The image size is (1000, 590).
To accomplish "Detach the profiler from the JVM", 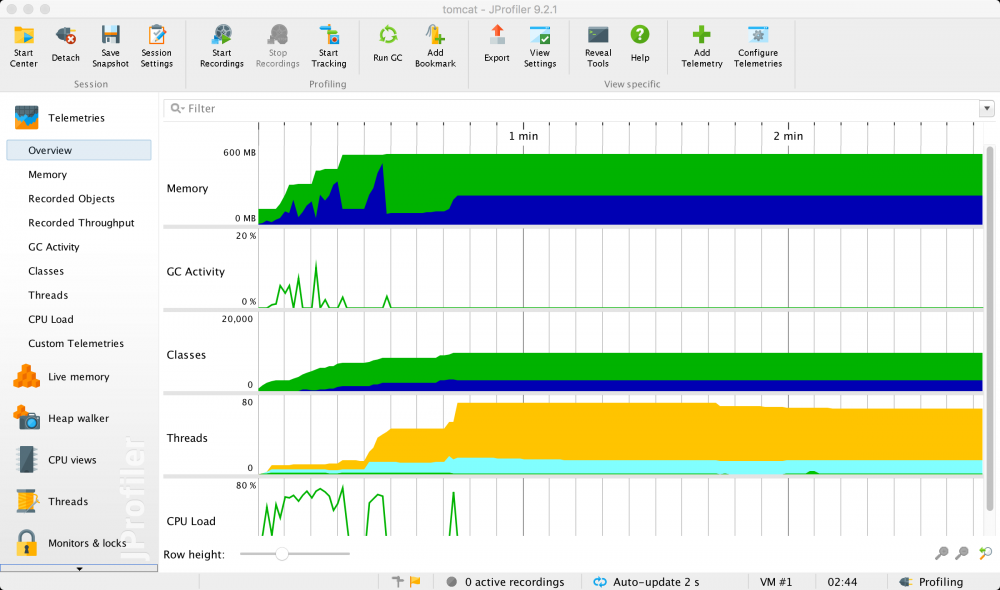I will (66, 46).
